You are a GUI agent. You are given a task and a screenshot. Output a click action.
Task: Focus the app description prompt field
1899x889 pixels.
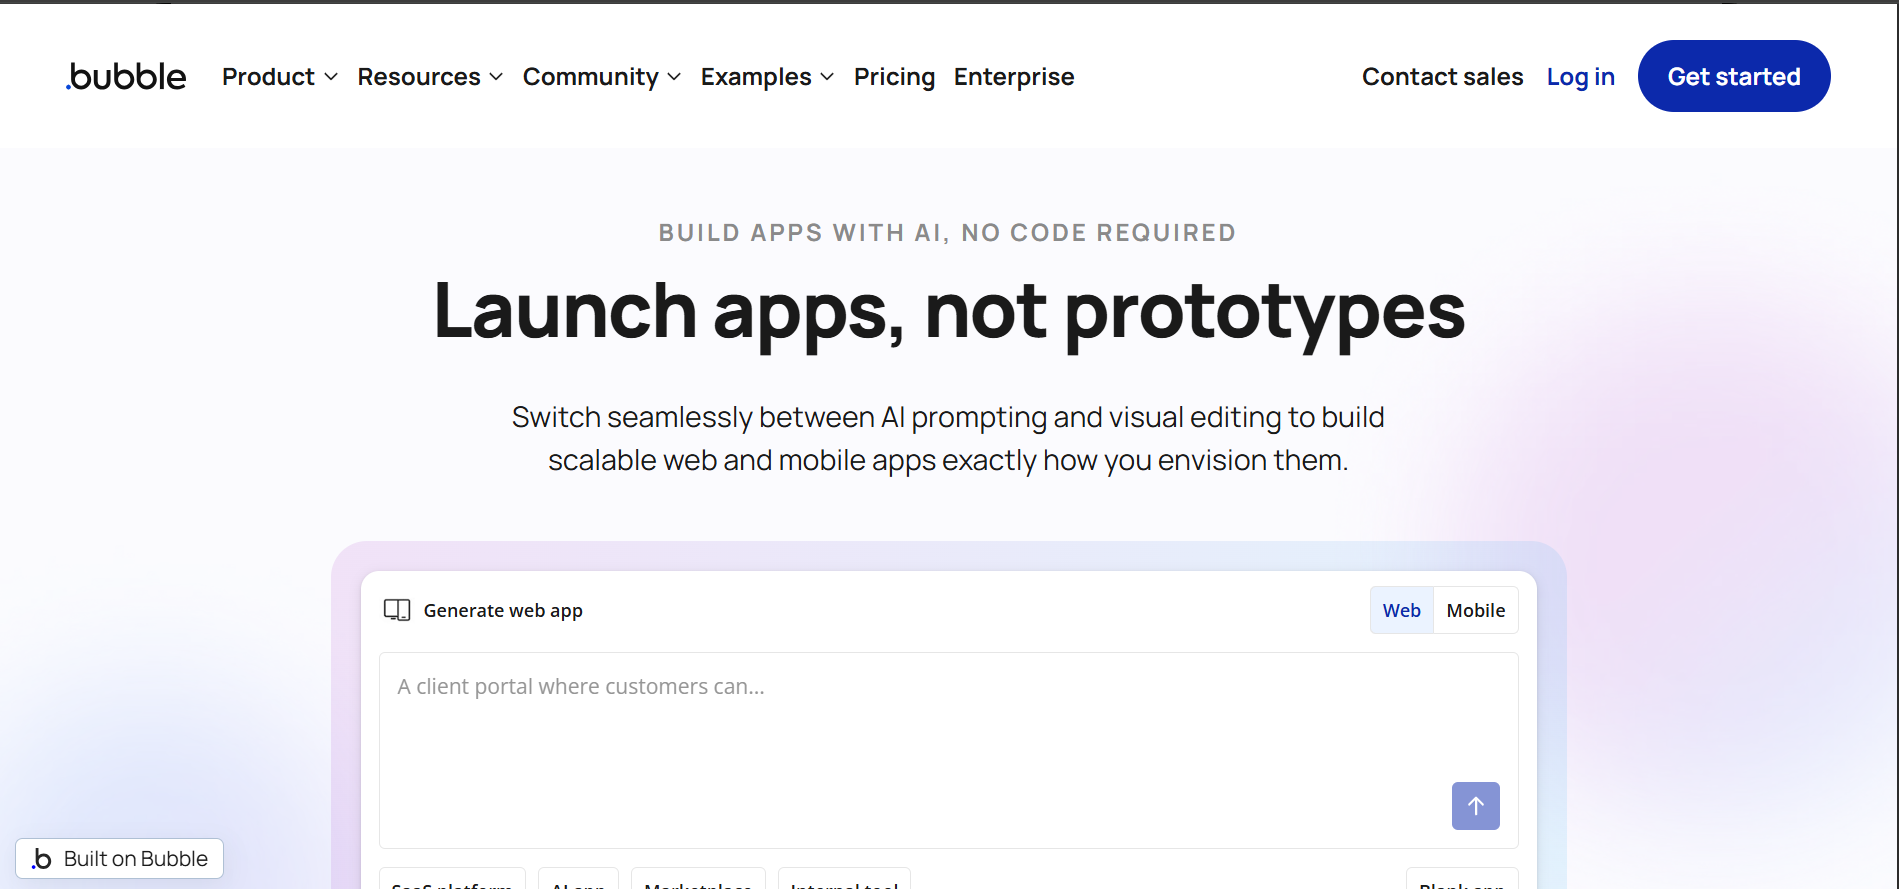[x=948, y=750]
